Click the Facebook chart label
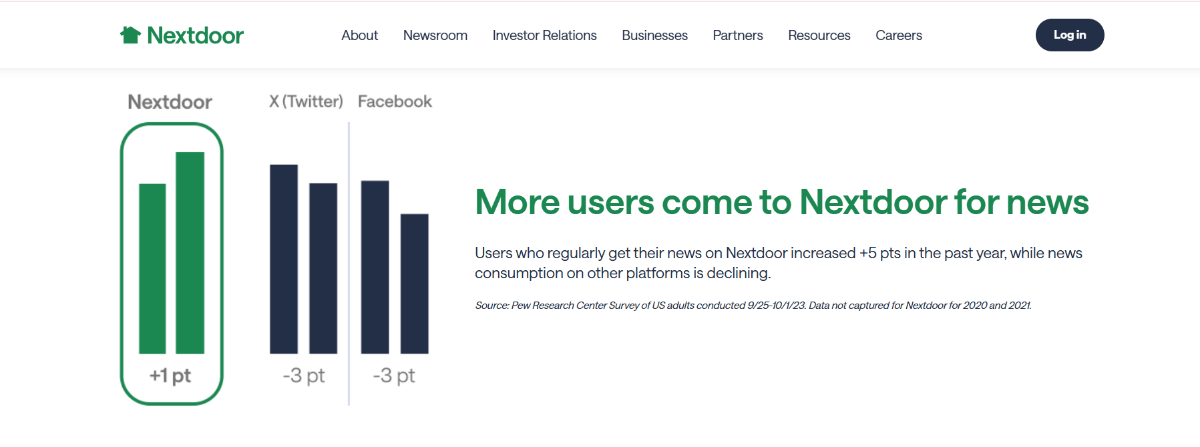The height and width of the screenshot is (447, 1200). tap(395, 102)
